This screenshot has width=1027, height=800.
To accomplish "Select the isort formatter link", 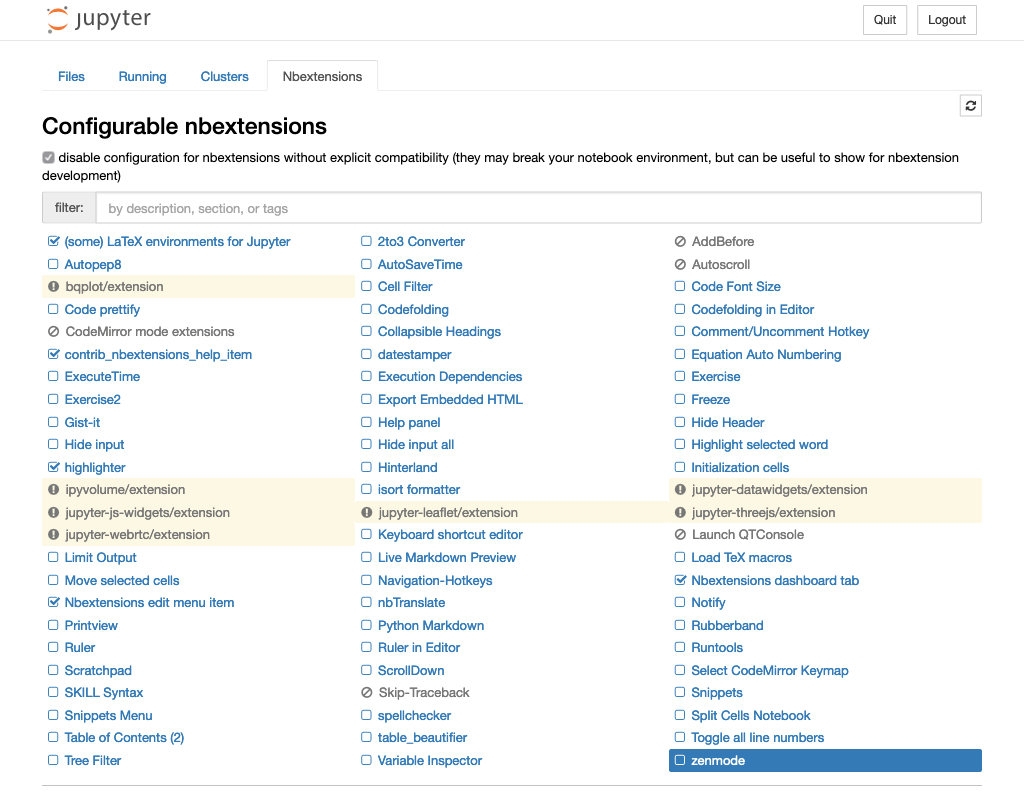I will (x=419, y=489).
